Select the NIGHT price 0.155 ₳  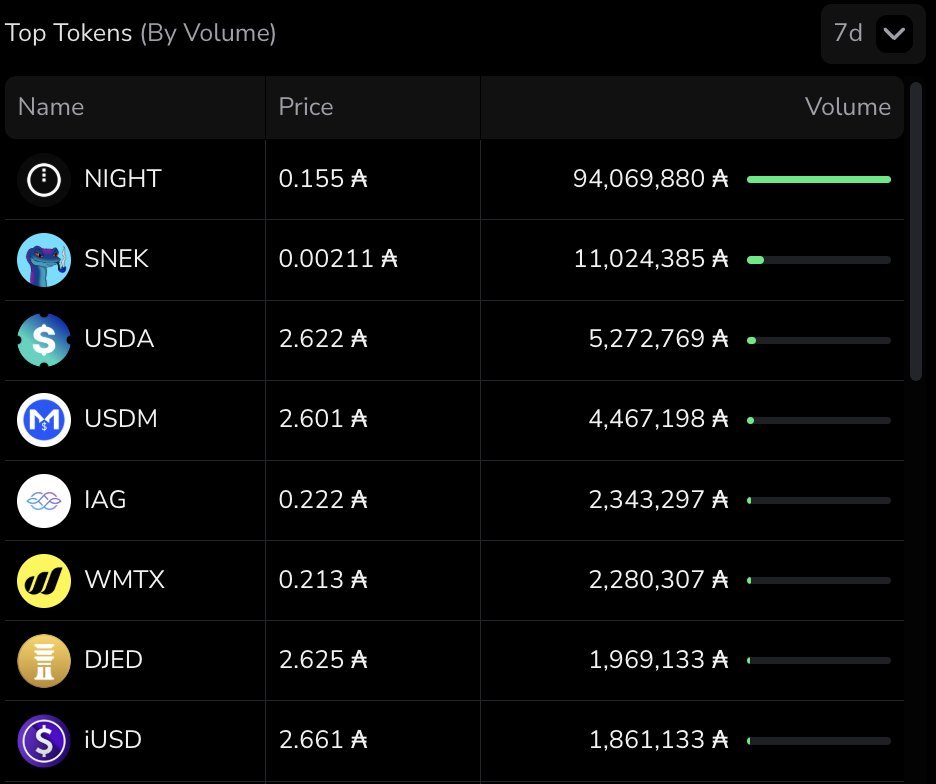tap(323, 179)
